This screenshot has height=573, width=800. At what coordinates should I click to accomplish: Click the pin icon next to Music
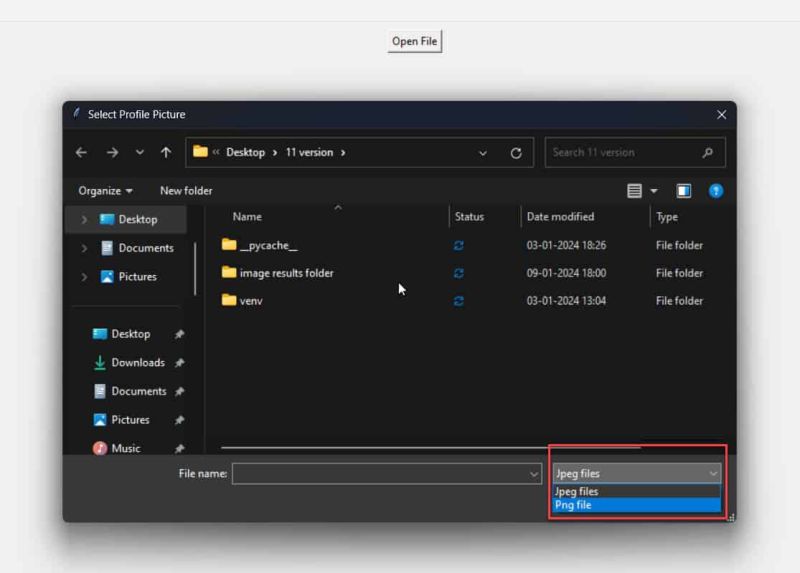coord(179,449)
